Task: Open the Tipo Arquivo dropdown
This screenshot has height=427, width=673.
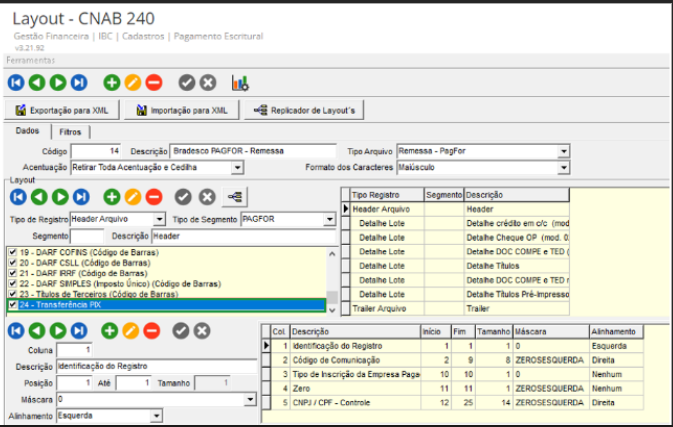Action: pyautogui.click(x=563, y=150)
